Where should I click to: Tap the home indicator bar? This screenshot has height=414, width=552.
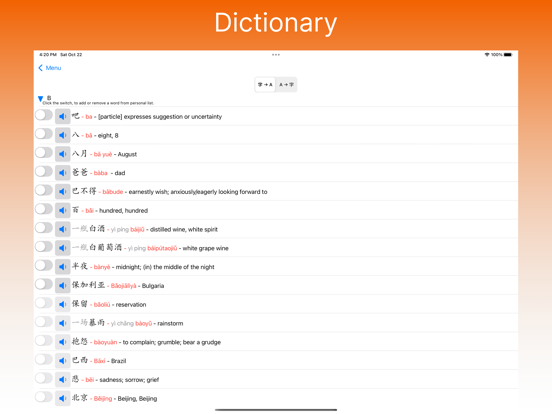(276, 410)
